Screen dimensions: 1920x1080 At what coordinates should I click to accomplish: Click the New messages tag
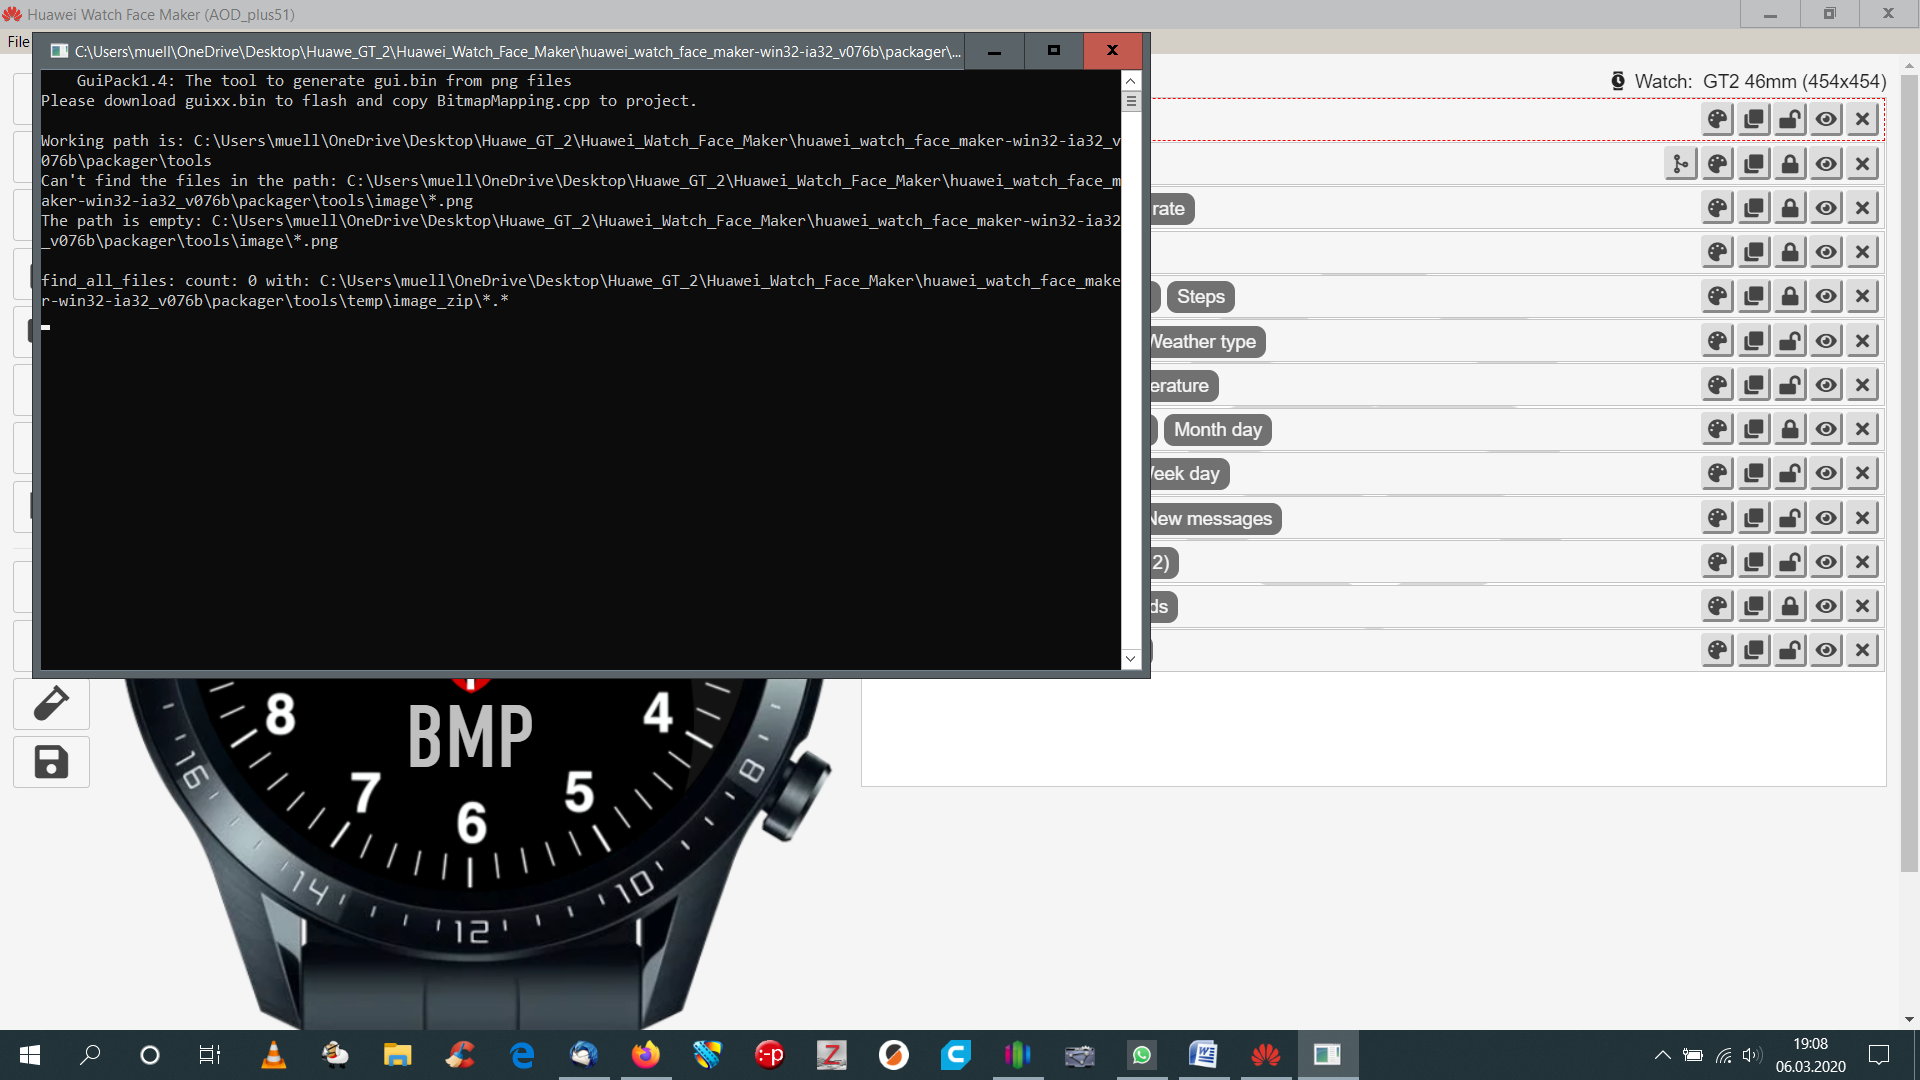pyautogui.click(x=1215, y=519)
